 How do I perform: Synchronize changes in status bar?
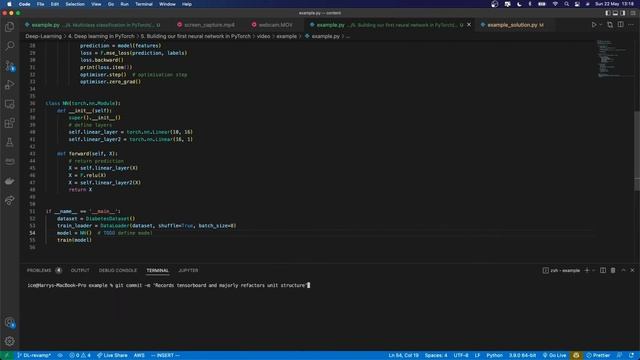tap(60, 356)
